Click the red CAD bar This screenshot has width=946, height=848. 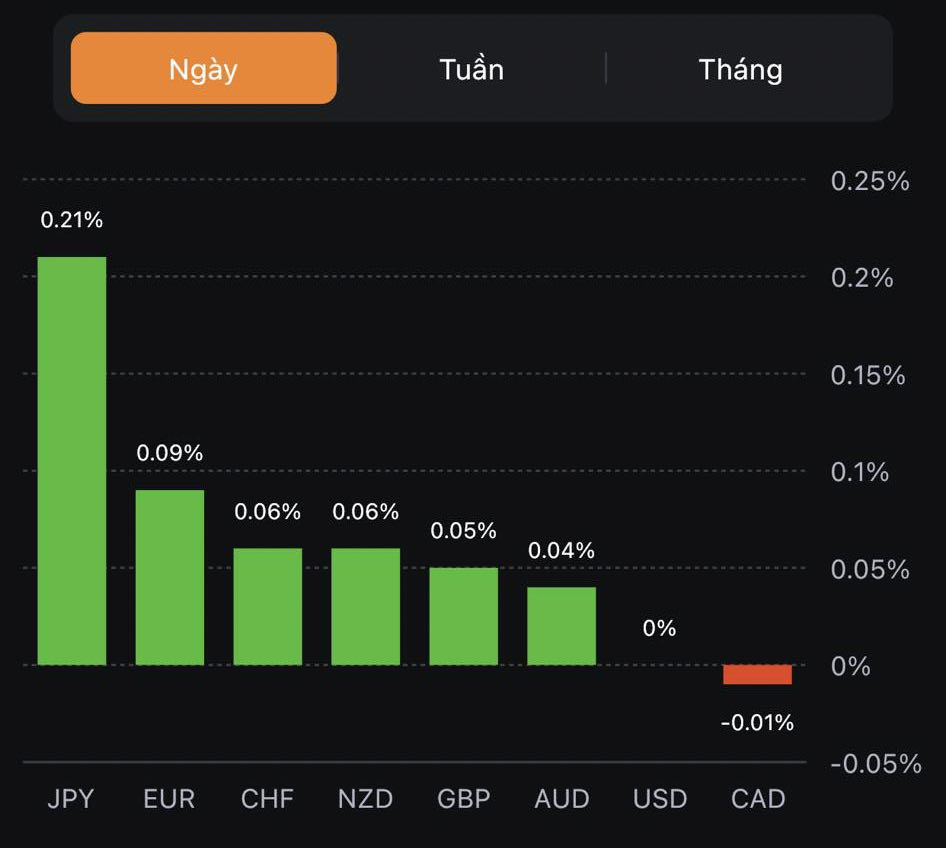point(757,675)
